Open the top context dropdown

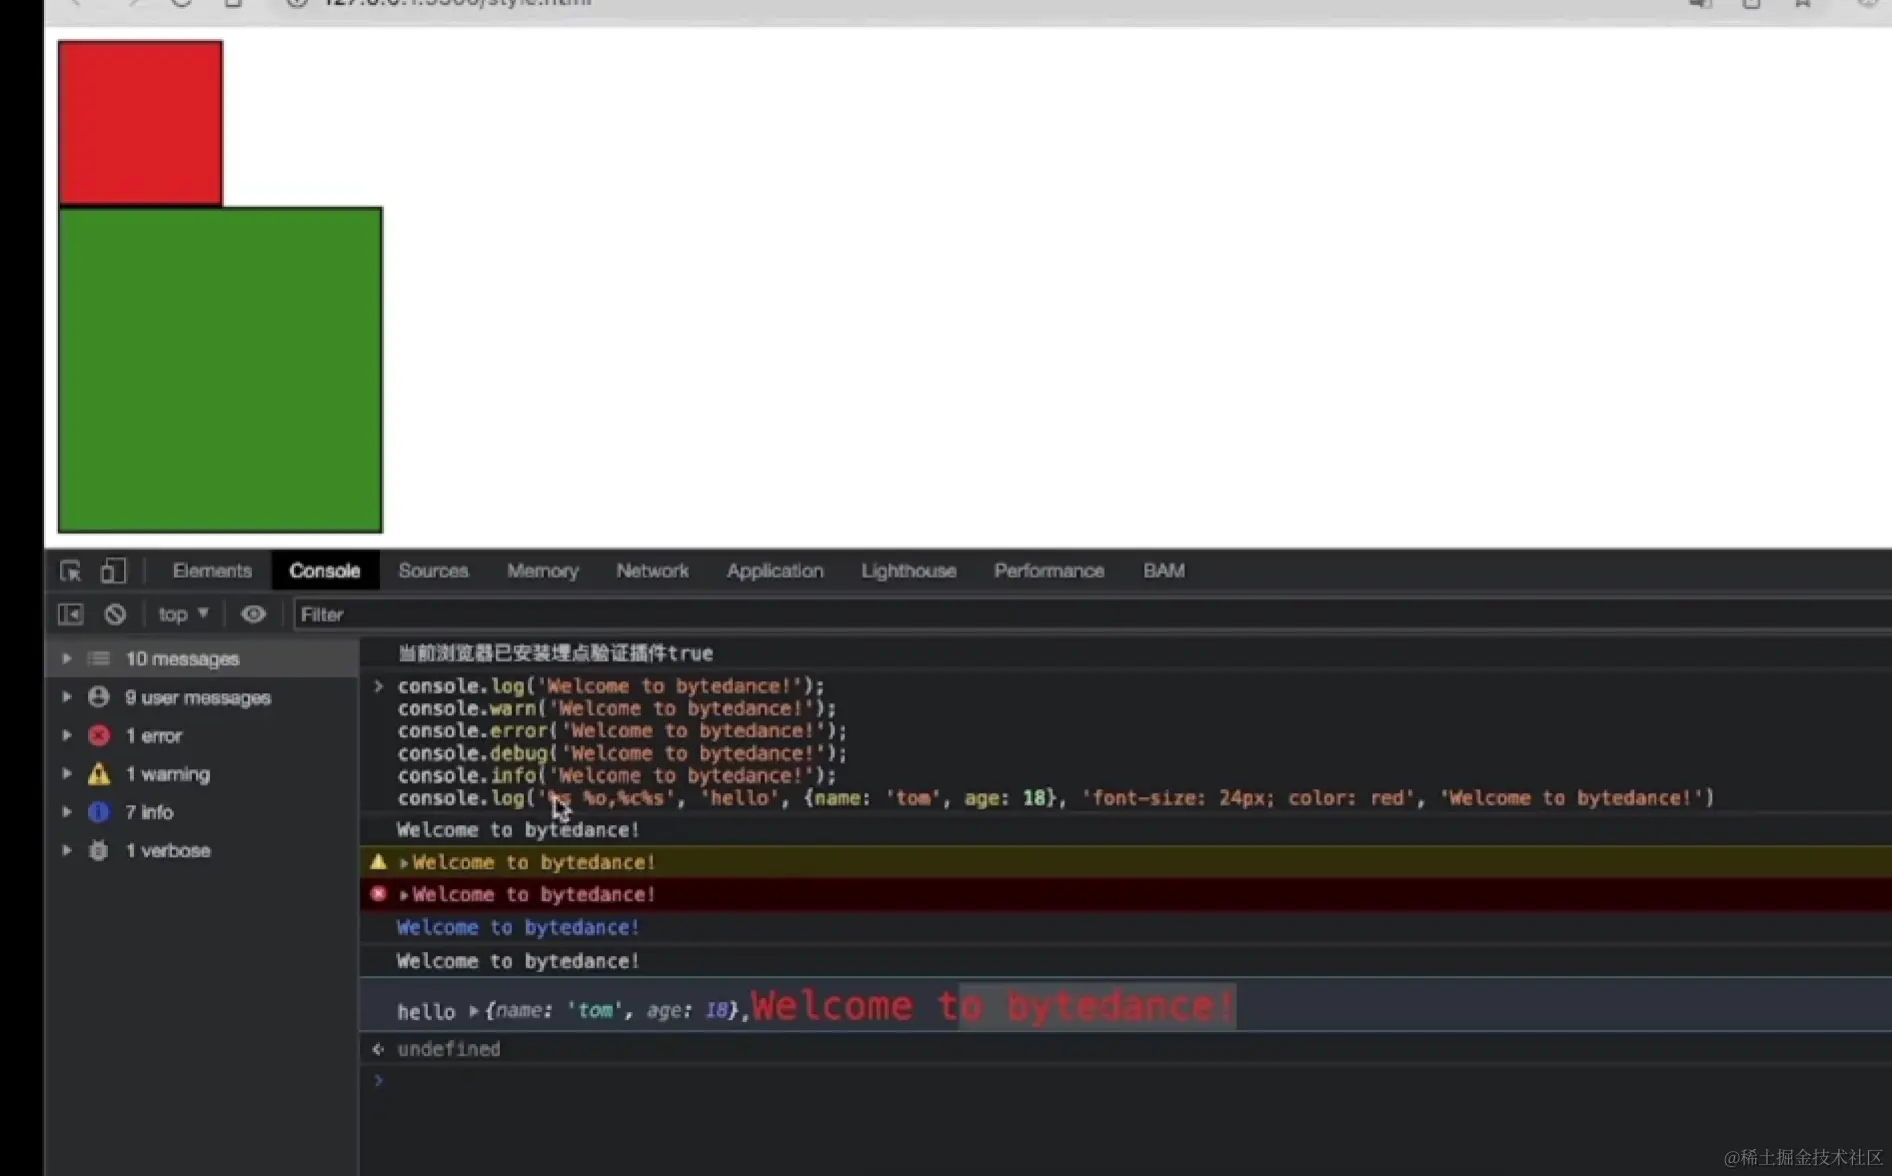click(183, 614)
